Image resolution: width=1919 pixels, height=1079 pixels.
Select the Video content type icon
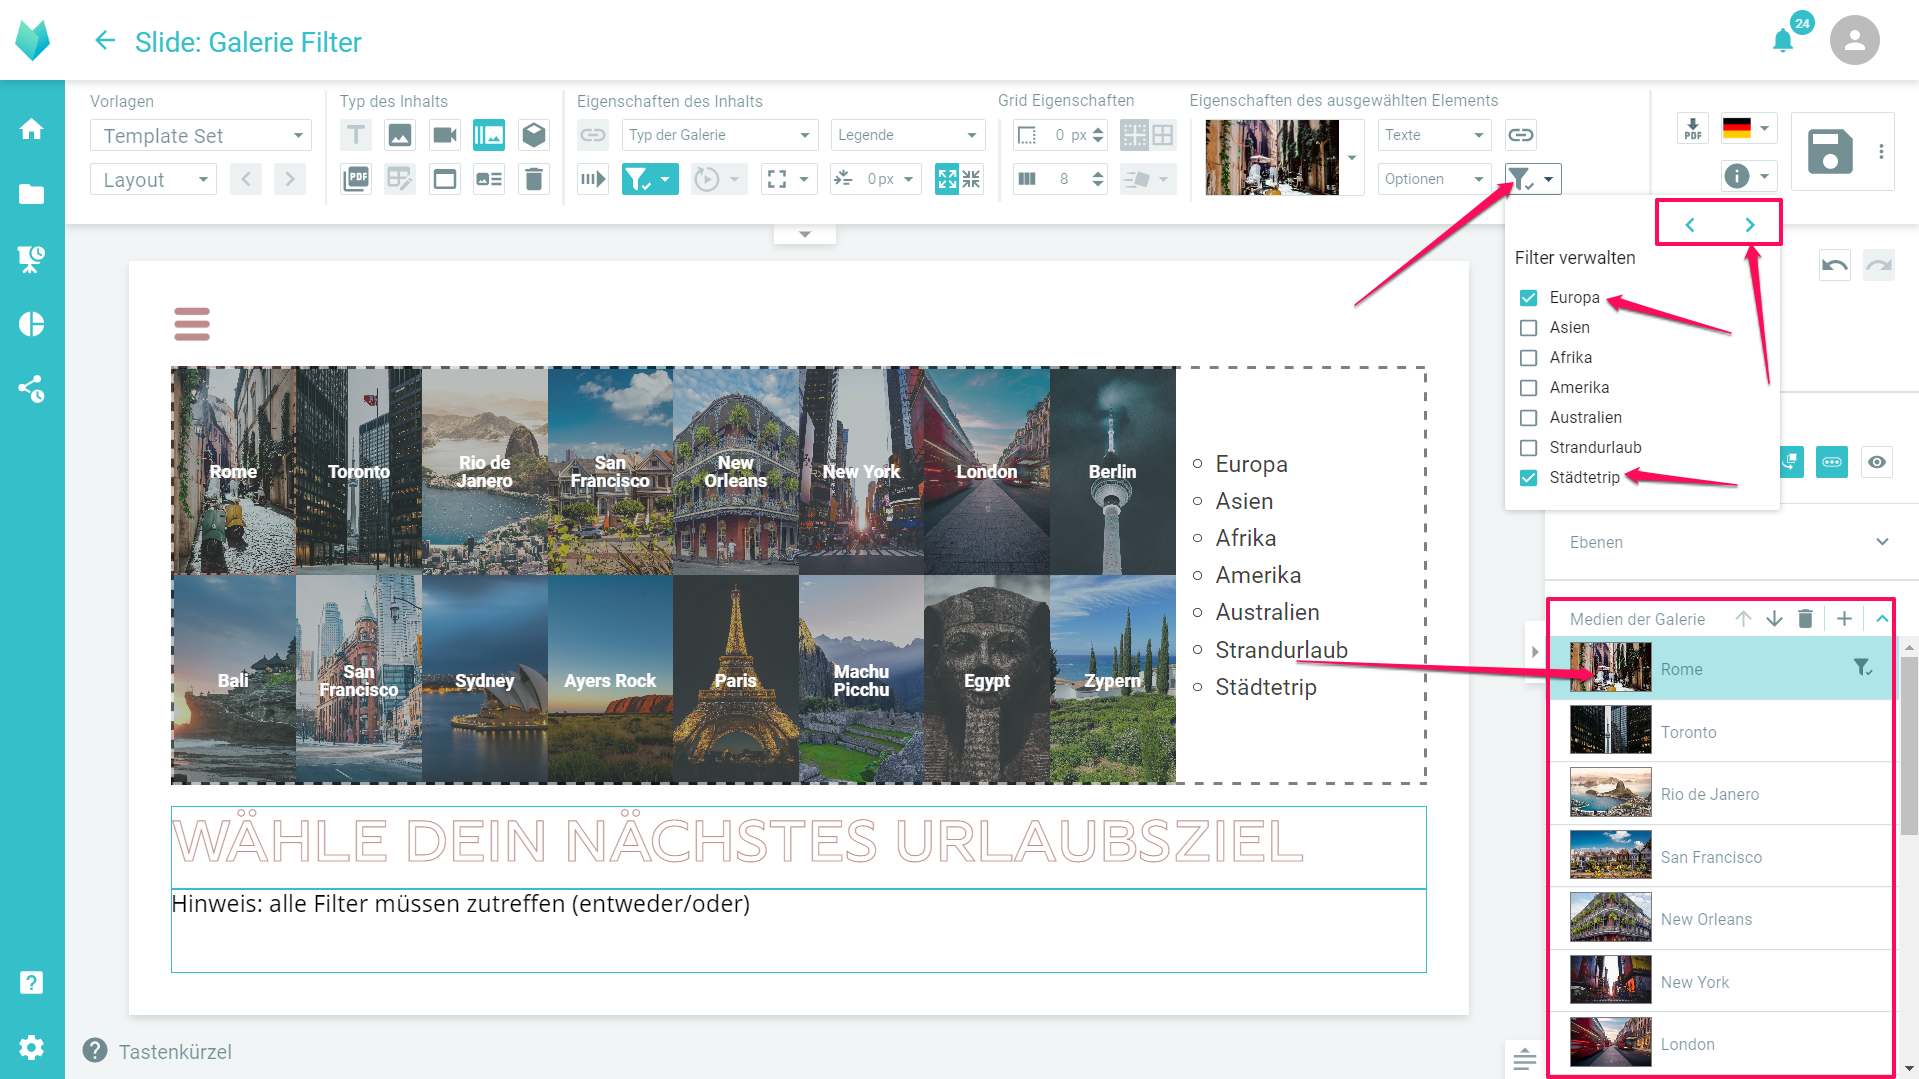[445, 135]
